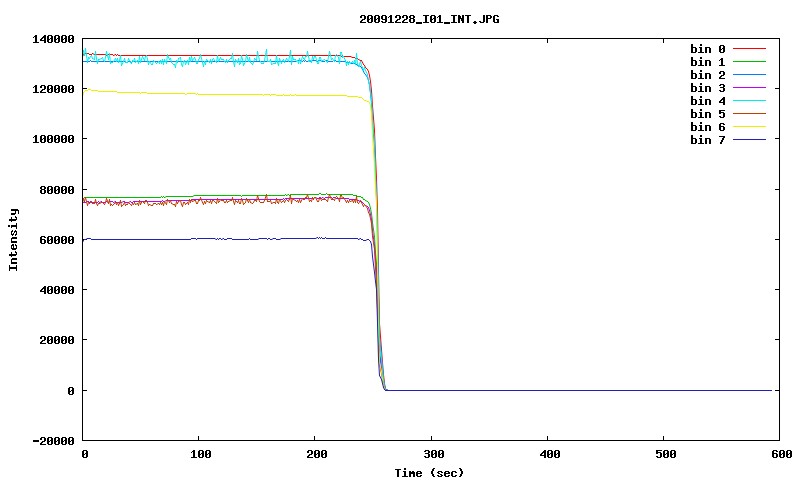Click the 100000 y-axis tick label

tap(53, 139)
